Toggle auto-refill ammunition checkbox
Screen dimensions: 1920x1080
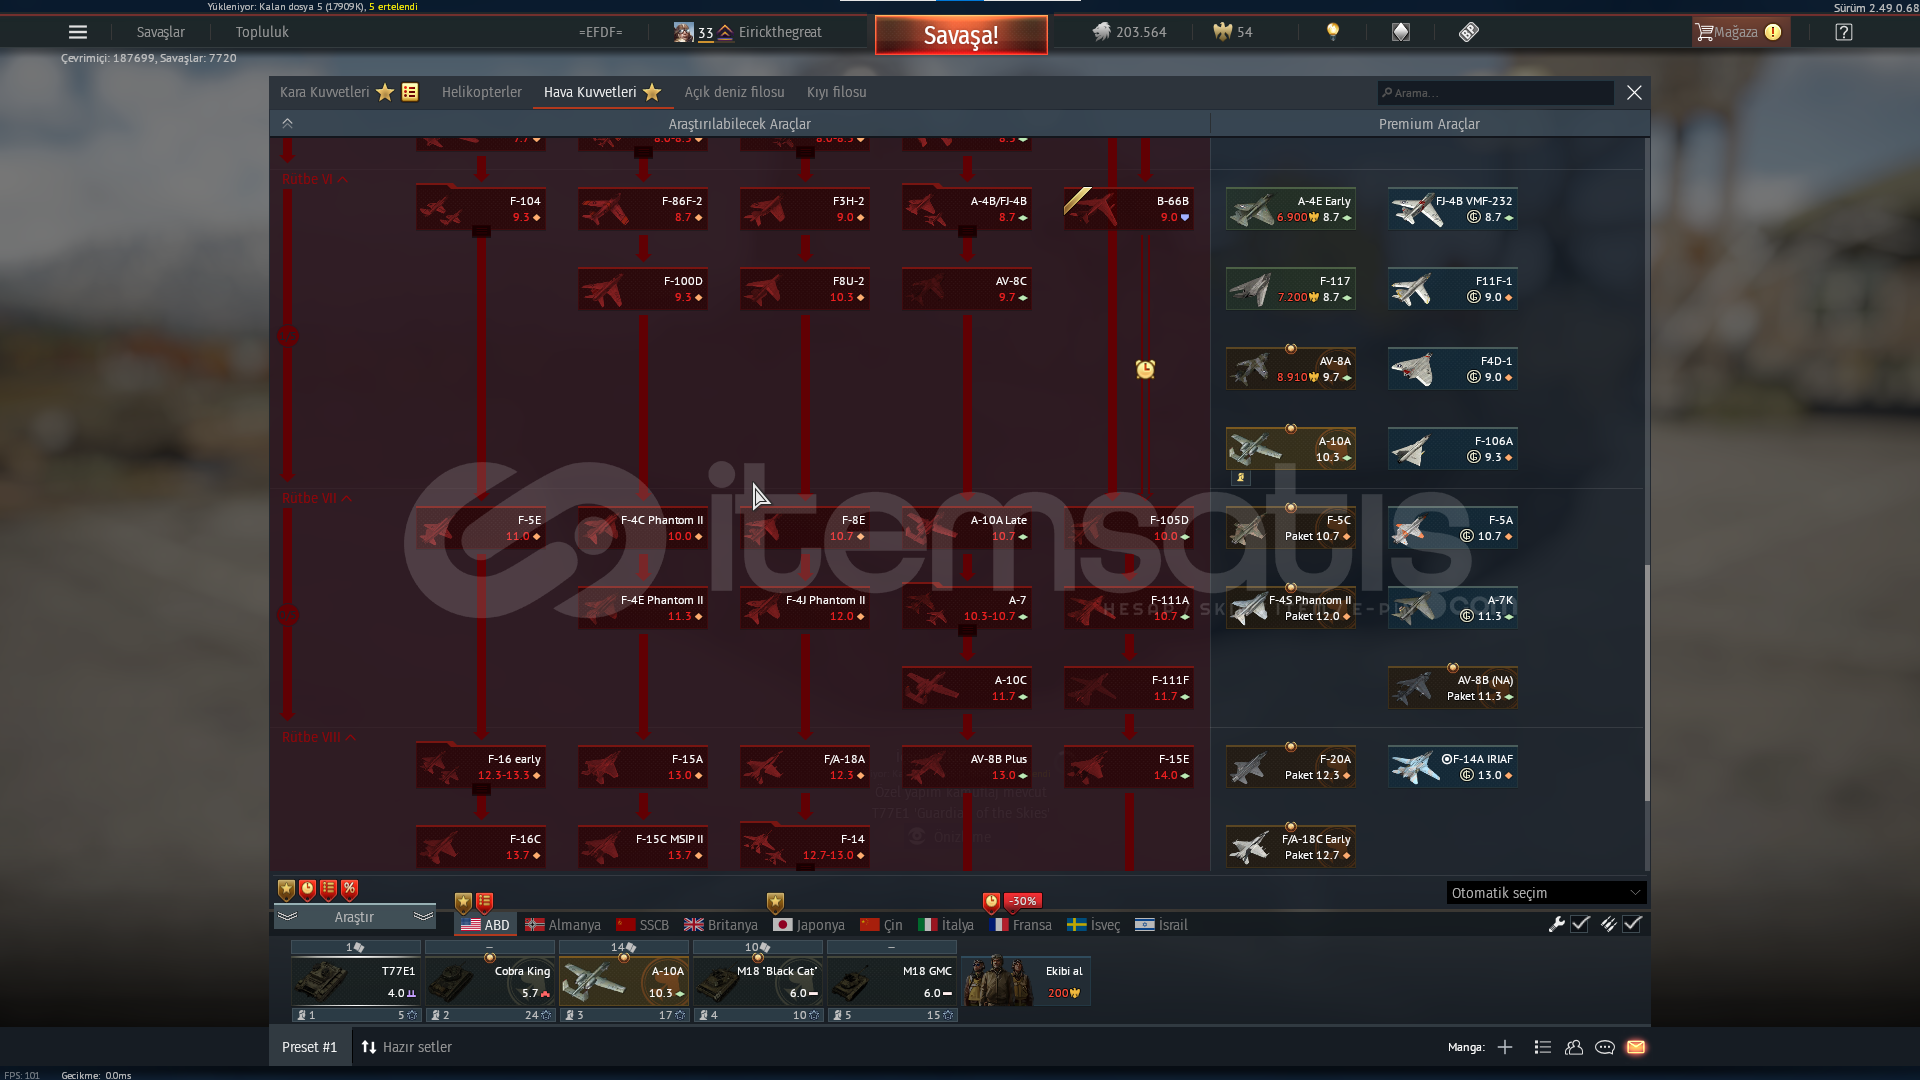(x=1632, y=924)
